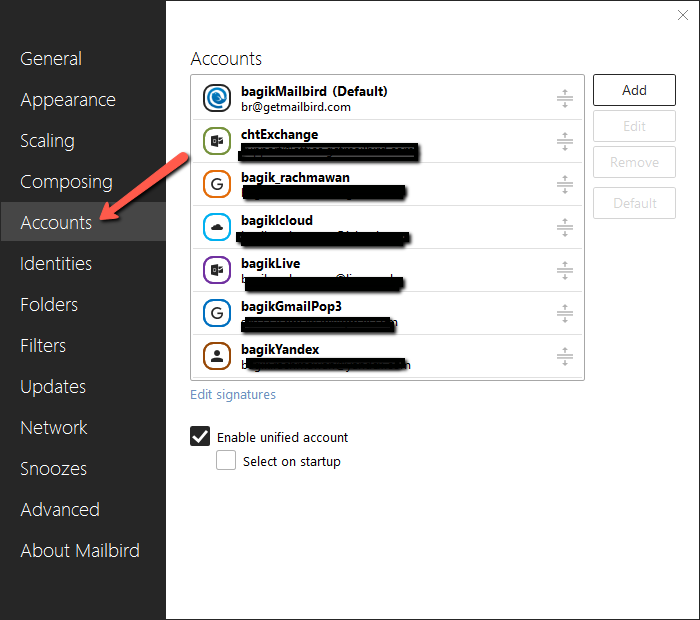Click the bagikLive Outlook icon
This screenshot has height=620, width=700.
(217, 270)
